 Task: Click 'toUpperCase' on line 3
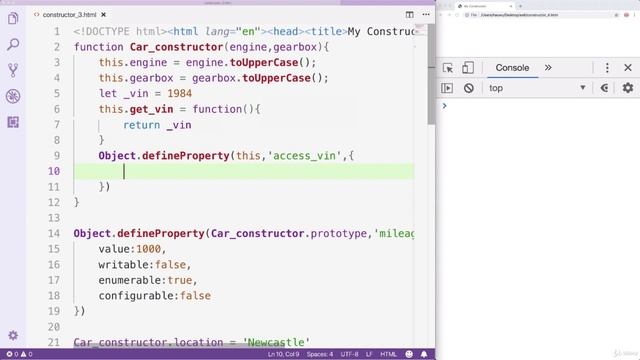264,62
